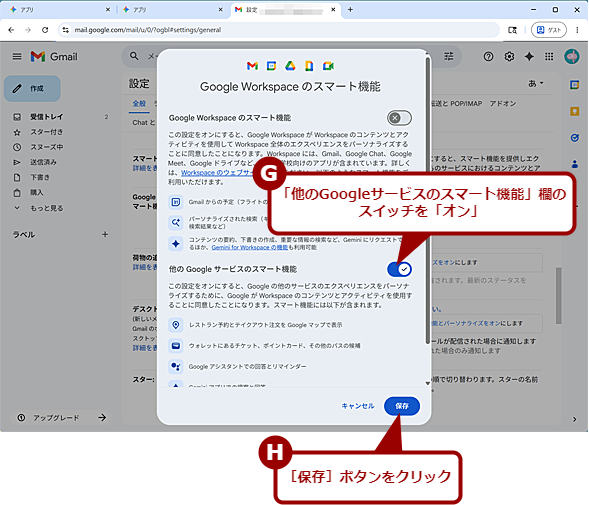Screen dimensions: 589x505
Task: Open the support help question-mark icon
Action: [x=488, y=57]
